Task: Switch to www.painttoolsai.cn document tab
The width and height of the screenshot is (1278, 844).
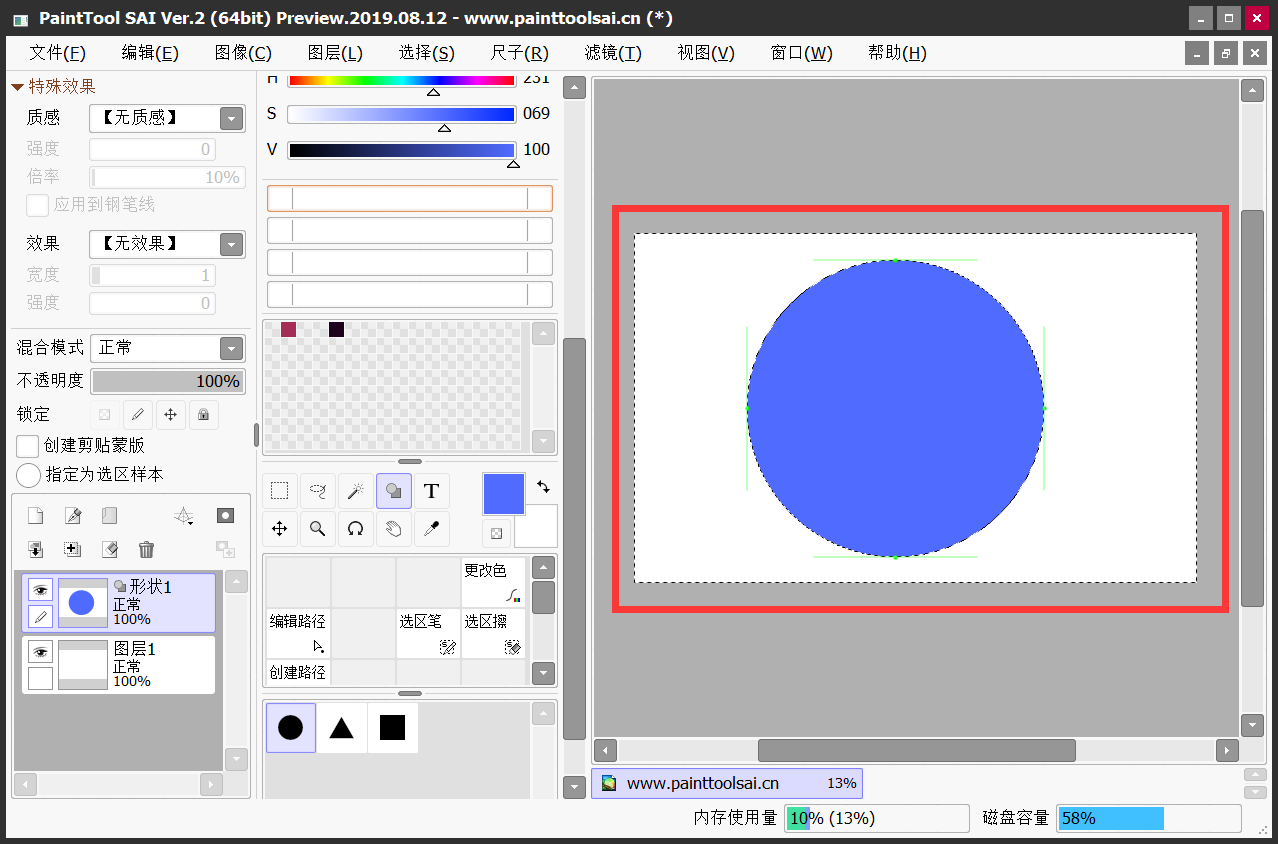Action: point(727,783)
